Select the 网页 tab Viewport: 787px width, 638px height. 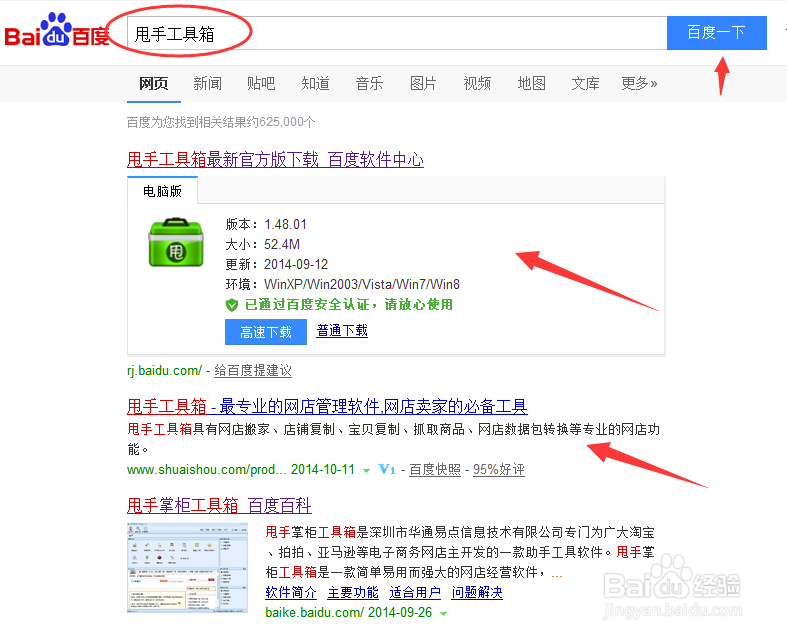154,83
